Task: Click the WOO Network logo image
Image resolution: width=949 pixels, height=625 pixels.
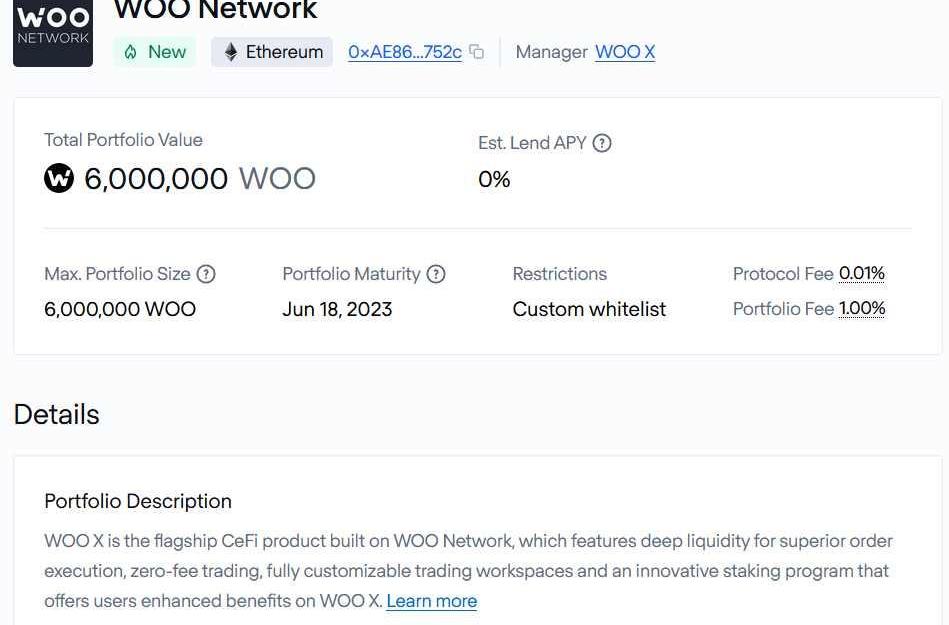Action: [53, 32]
